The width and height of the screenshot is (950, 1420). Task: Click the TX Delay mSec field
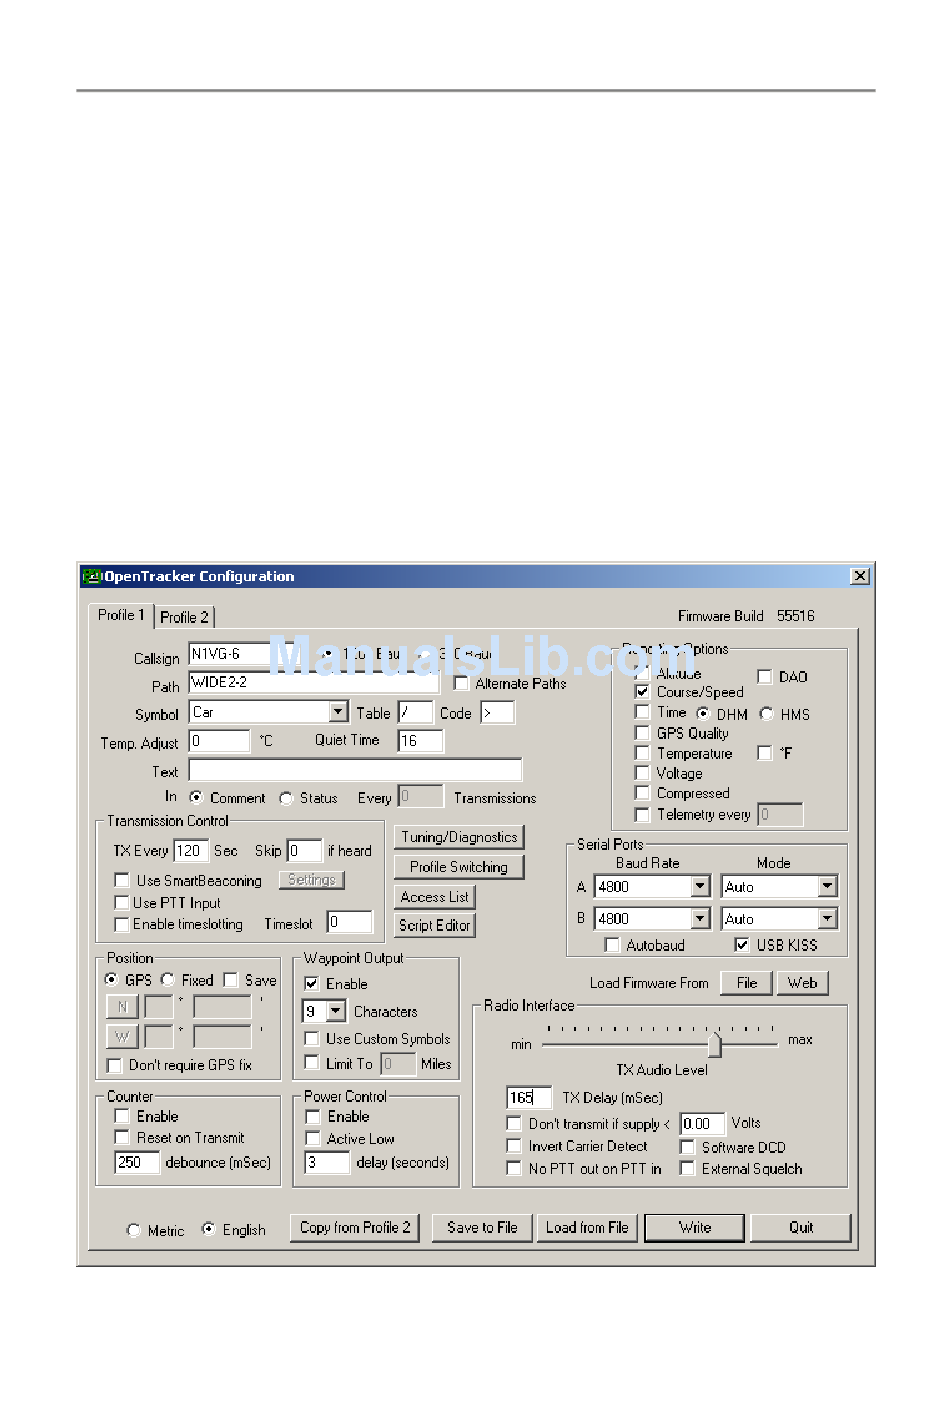point(529,1097)
